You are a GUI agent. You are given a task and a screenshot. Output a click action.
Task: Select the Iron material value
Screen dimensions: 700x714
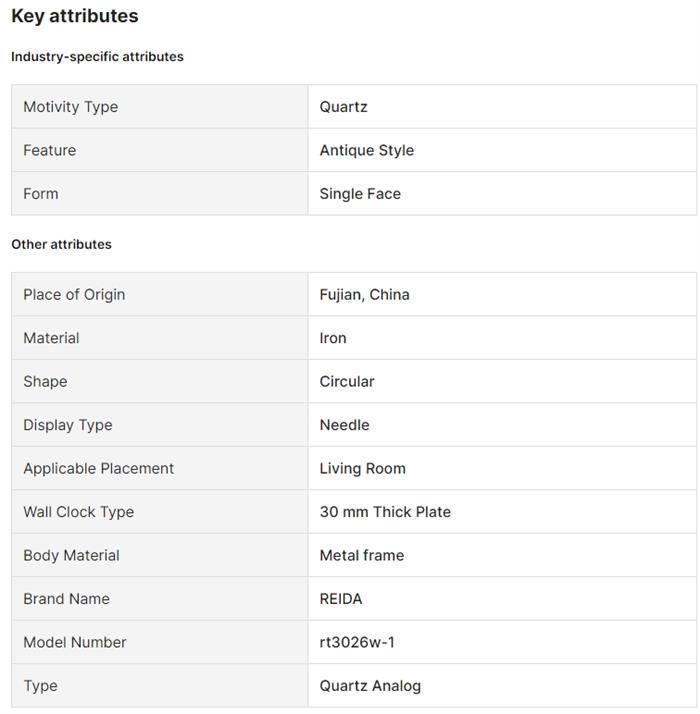point(333,338)
